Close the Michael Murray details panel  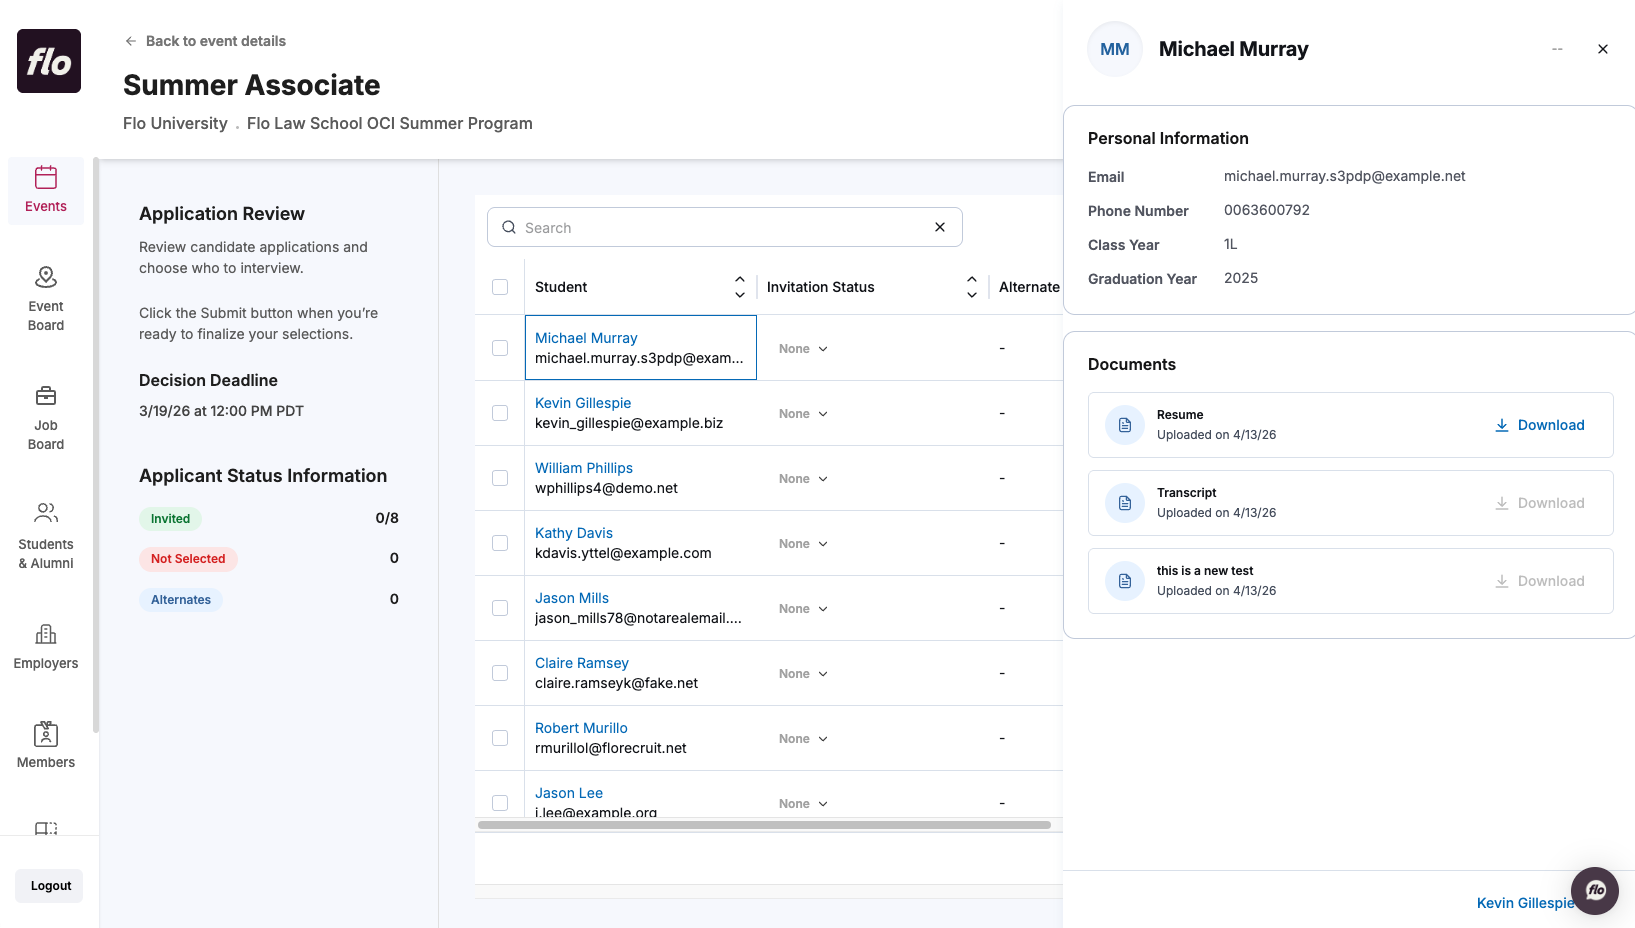click(x=1603, y=49)
